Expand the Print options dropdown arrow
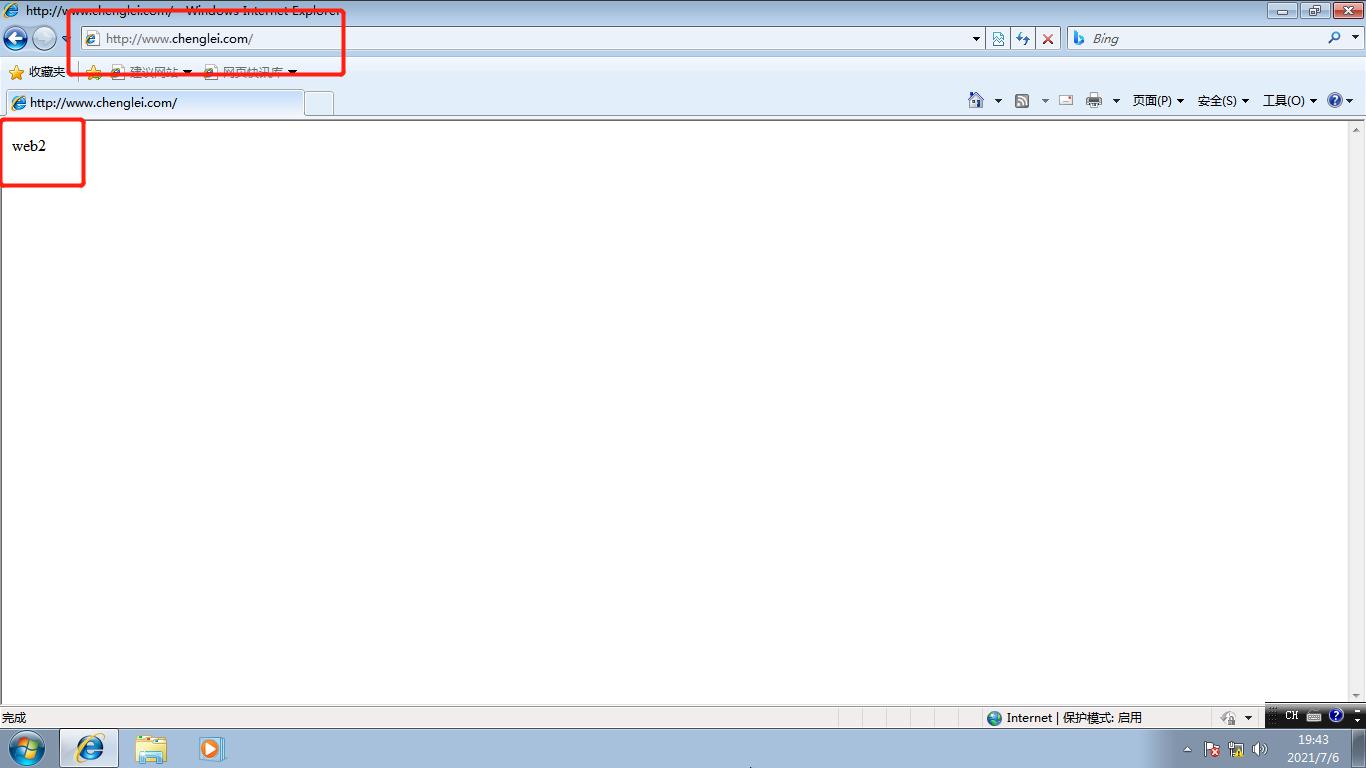This screenshot has height=768, width=1366. click(x=1116, y=101)
